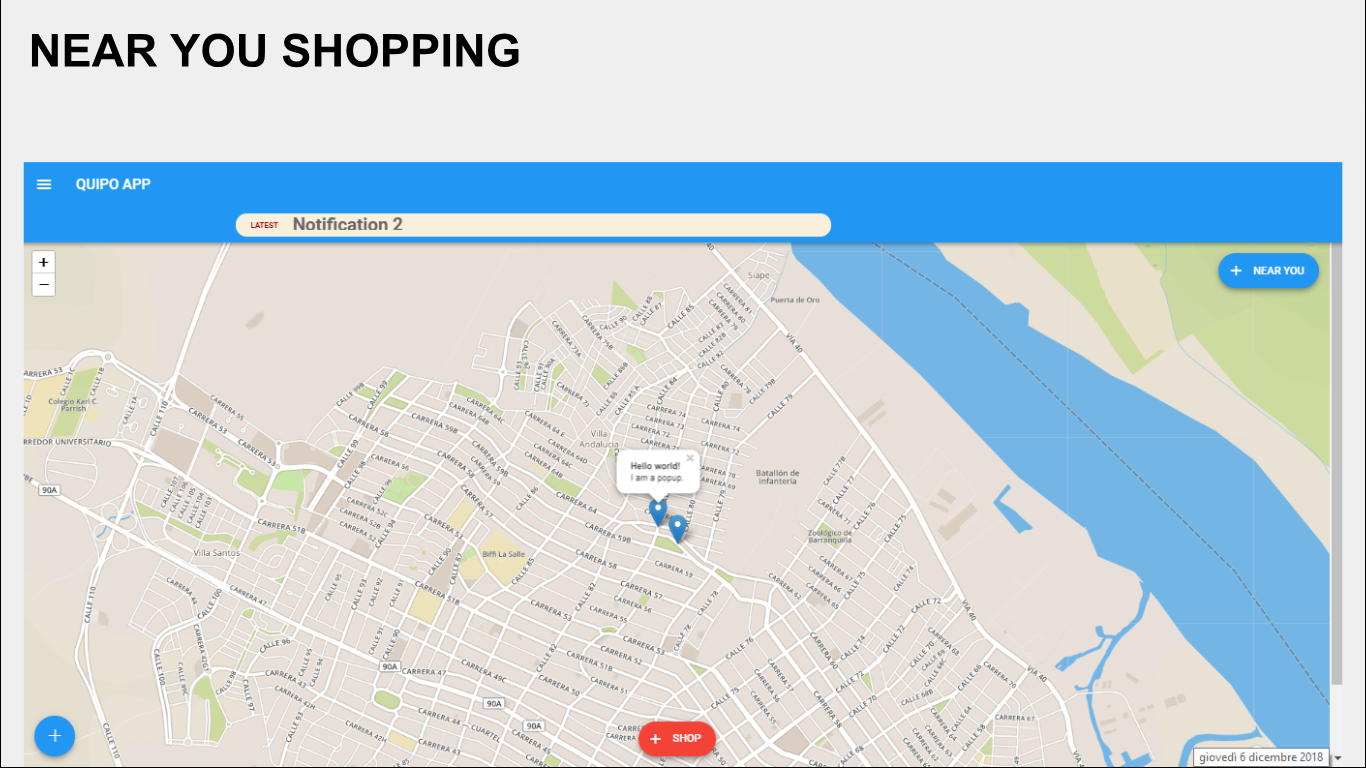Image resolution: width=1366 pixels, height=768 pixels.
Task: Select the map marker under the popup
Action: 657,512
